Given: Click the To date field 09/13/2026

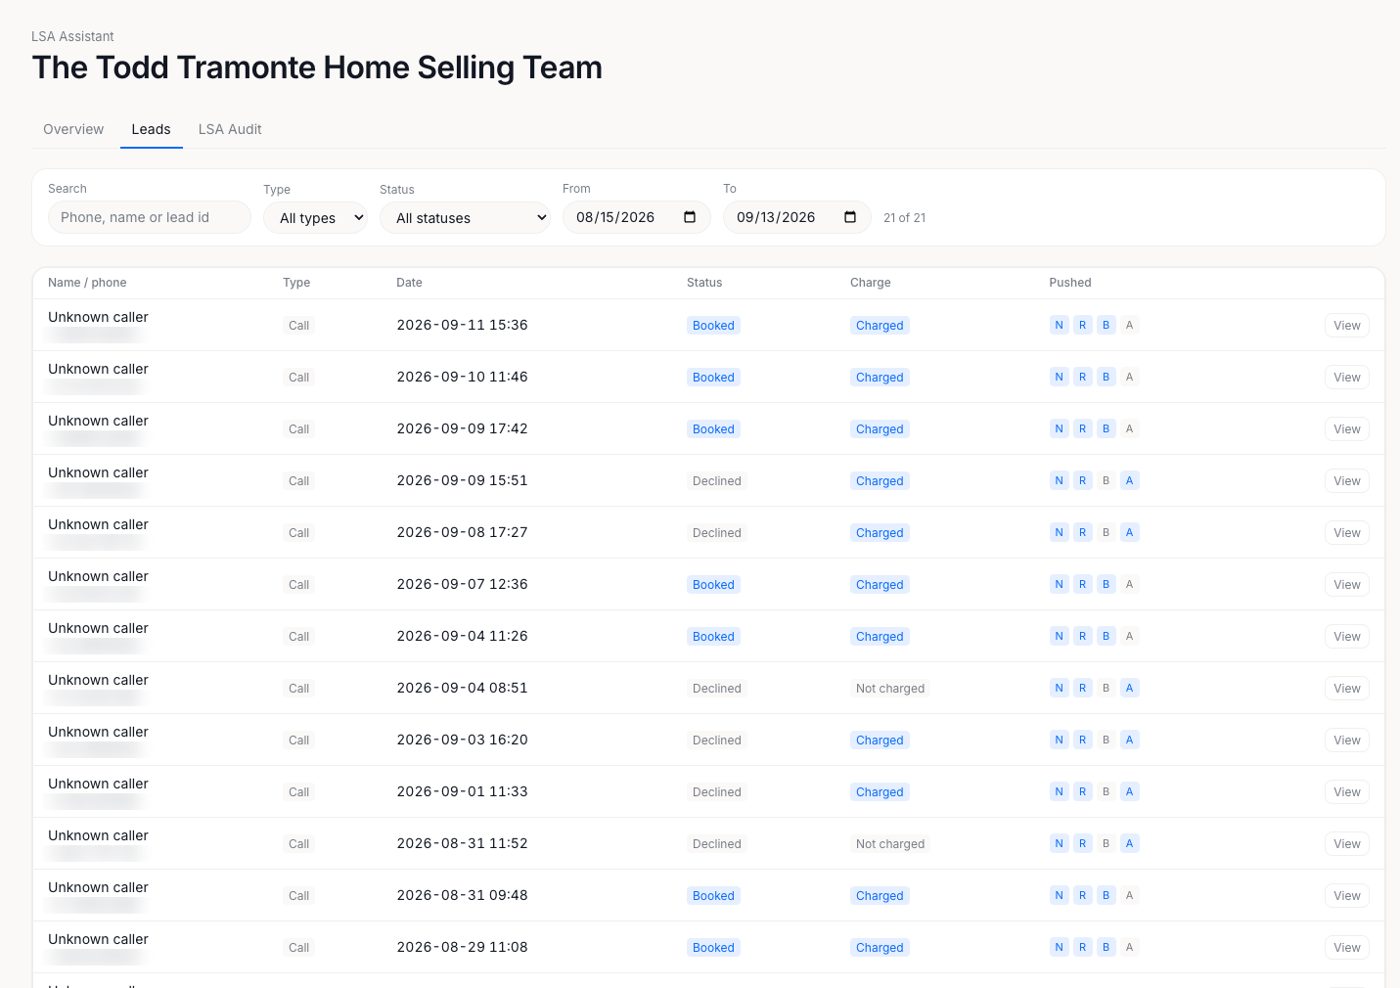Looking at the screenshot, I should (796, 217).
